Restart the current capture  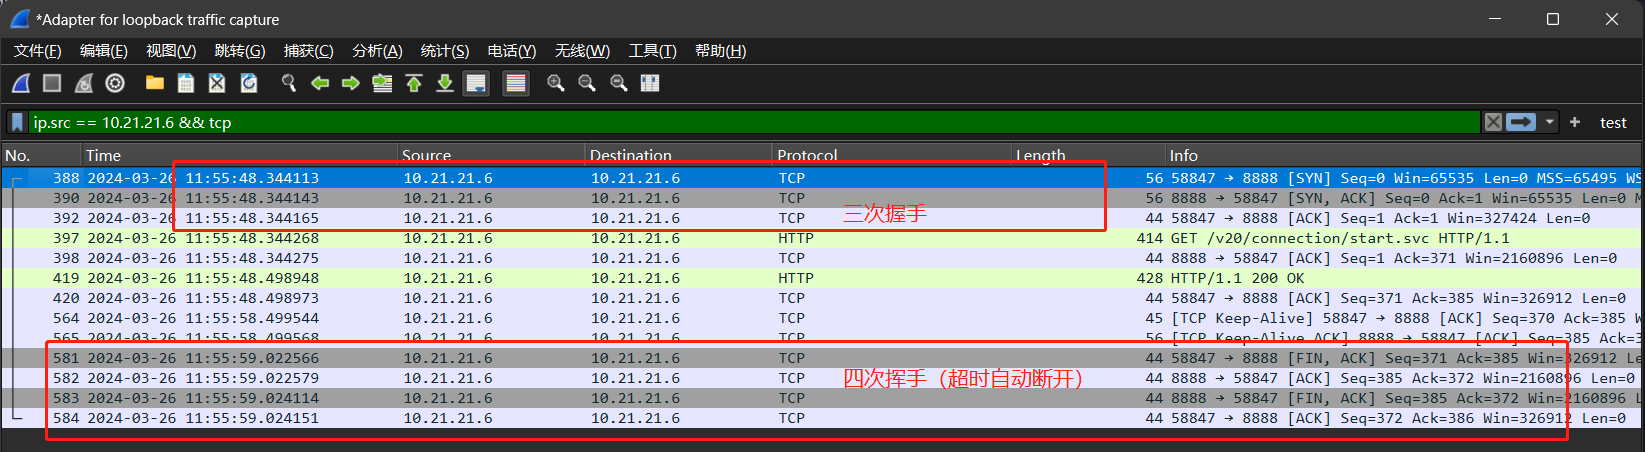[84, 83]
